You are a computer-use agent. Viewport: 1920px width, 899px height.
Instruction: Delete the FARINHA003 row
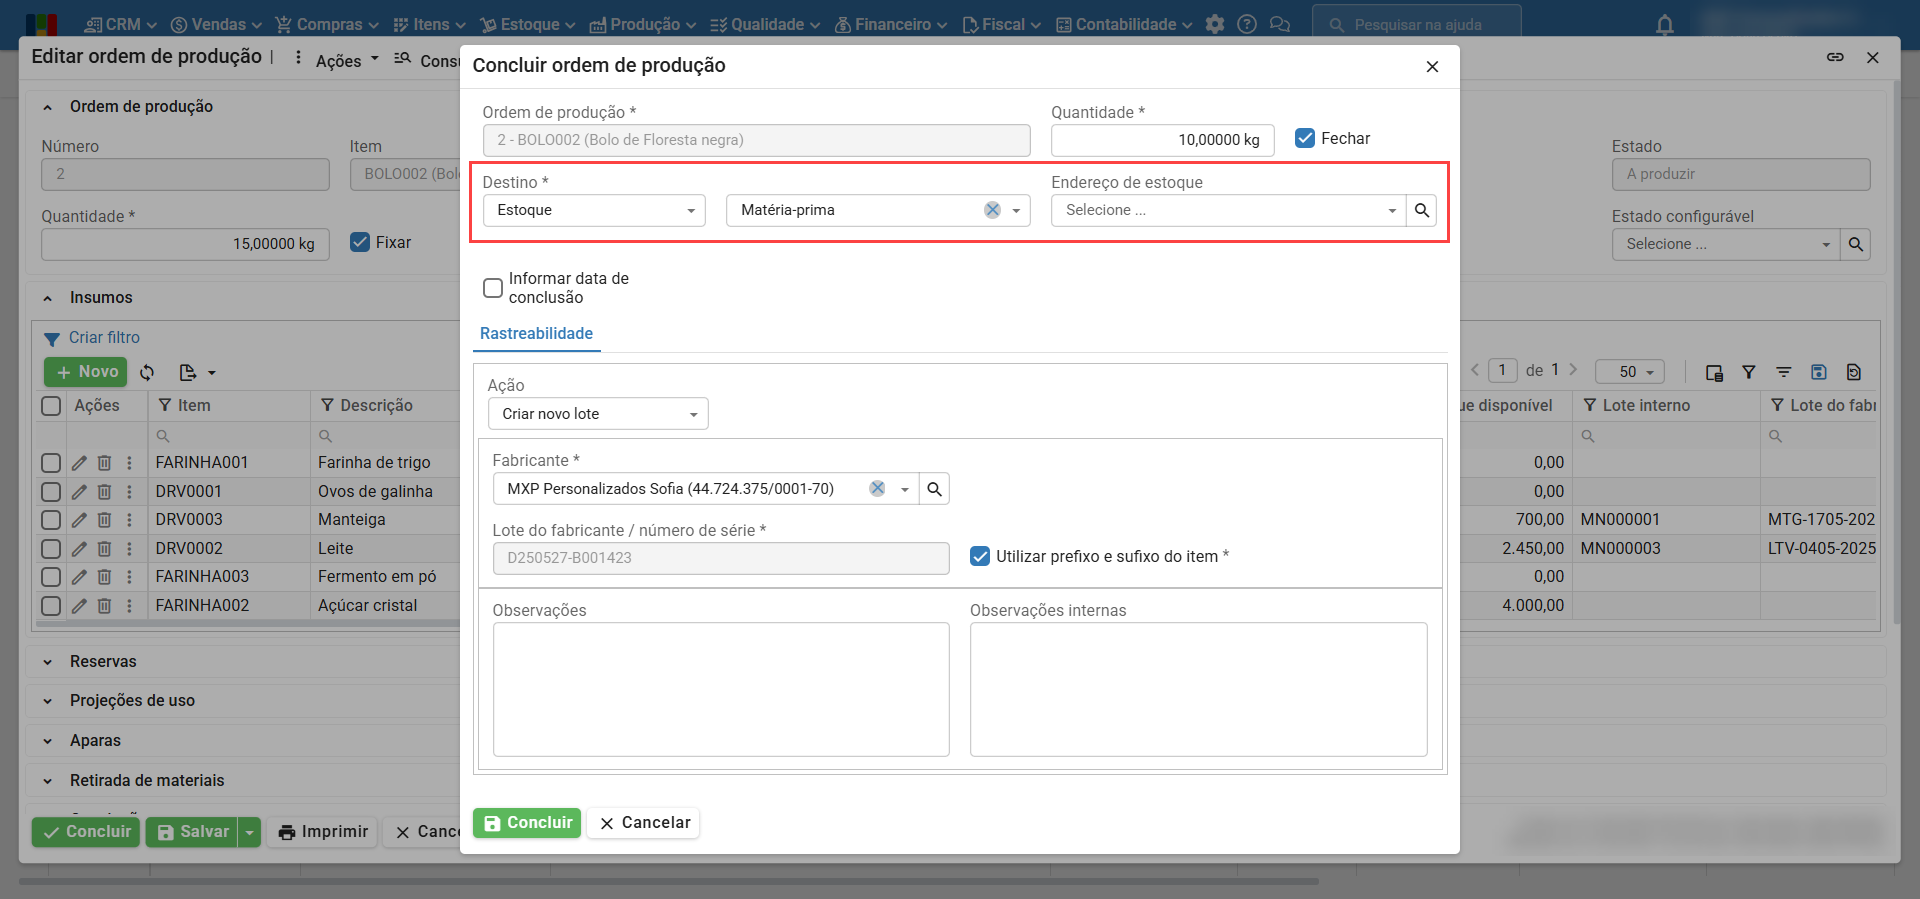(x=104, y=577)
